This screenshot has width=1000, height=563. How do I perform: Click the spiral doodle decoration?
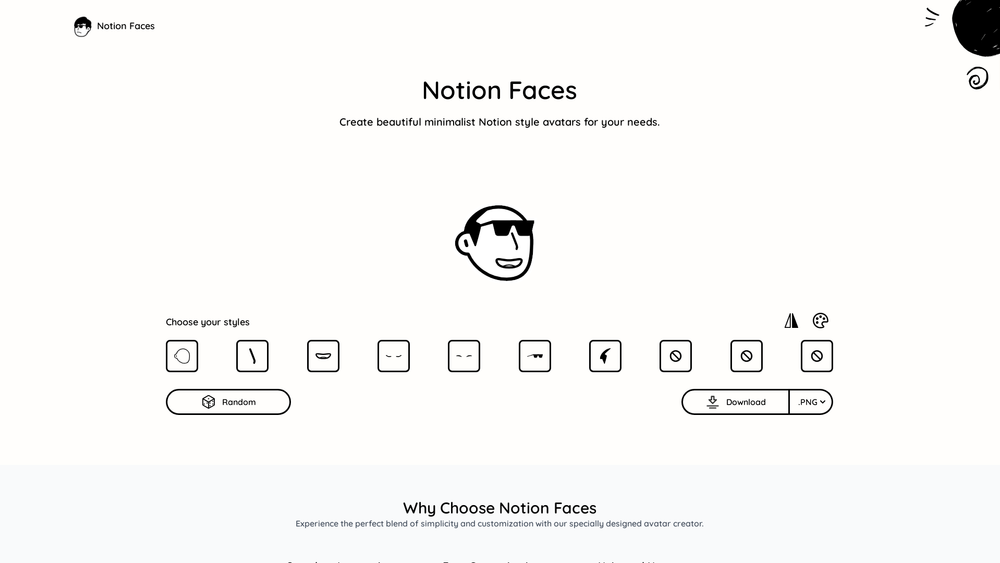pos(977,78)
